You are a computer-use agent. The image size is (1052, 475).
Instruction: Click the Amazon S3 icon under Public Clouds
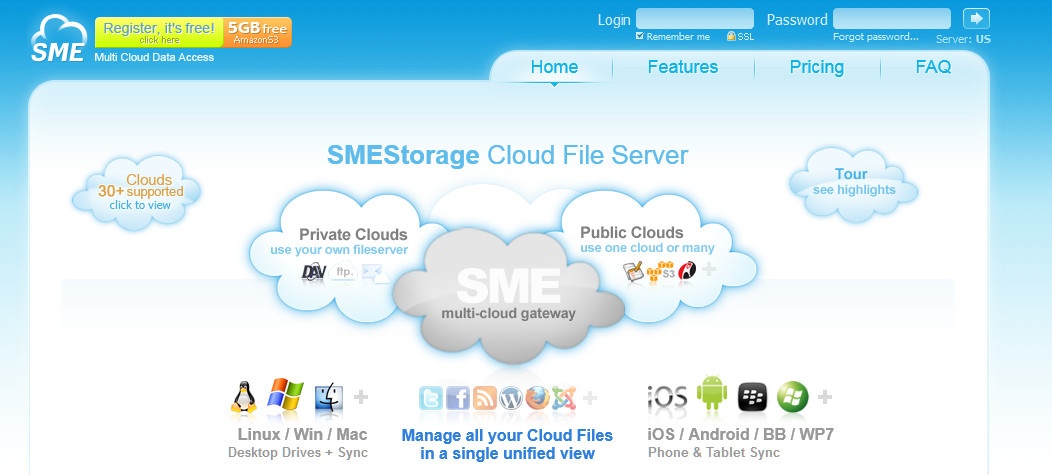pyautogui.click(x=661, y=271)
